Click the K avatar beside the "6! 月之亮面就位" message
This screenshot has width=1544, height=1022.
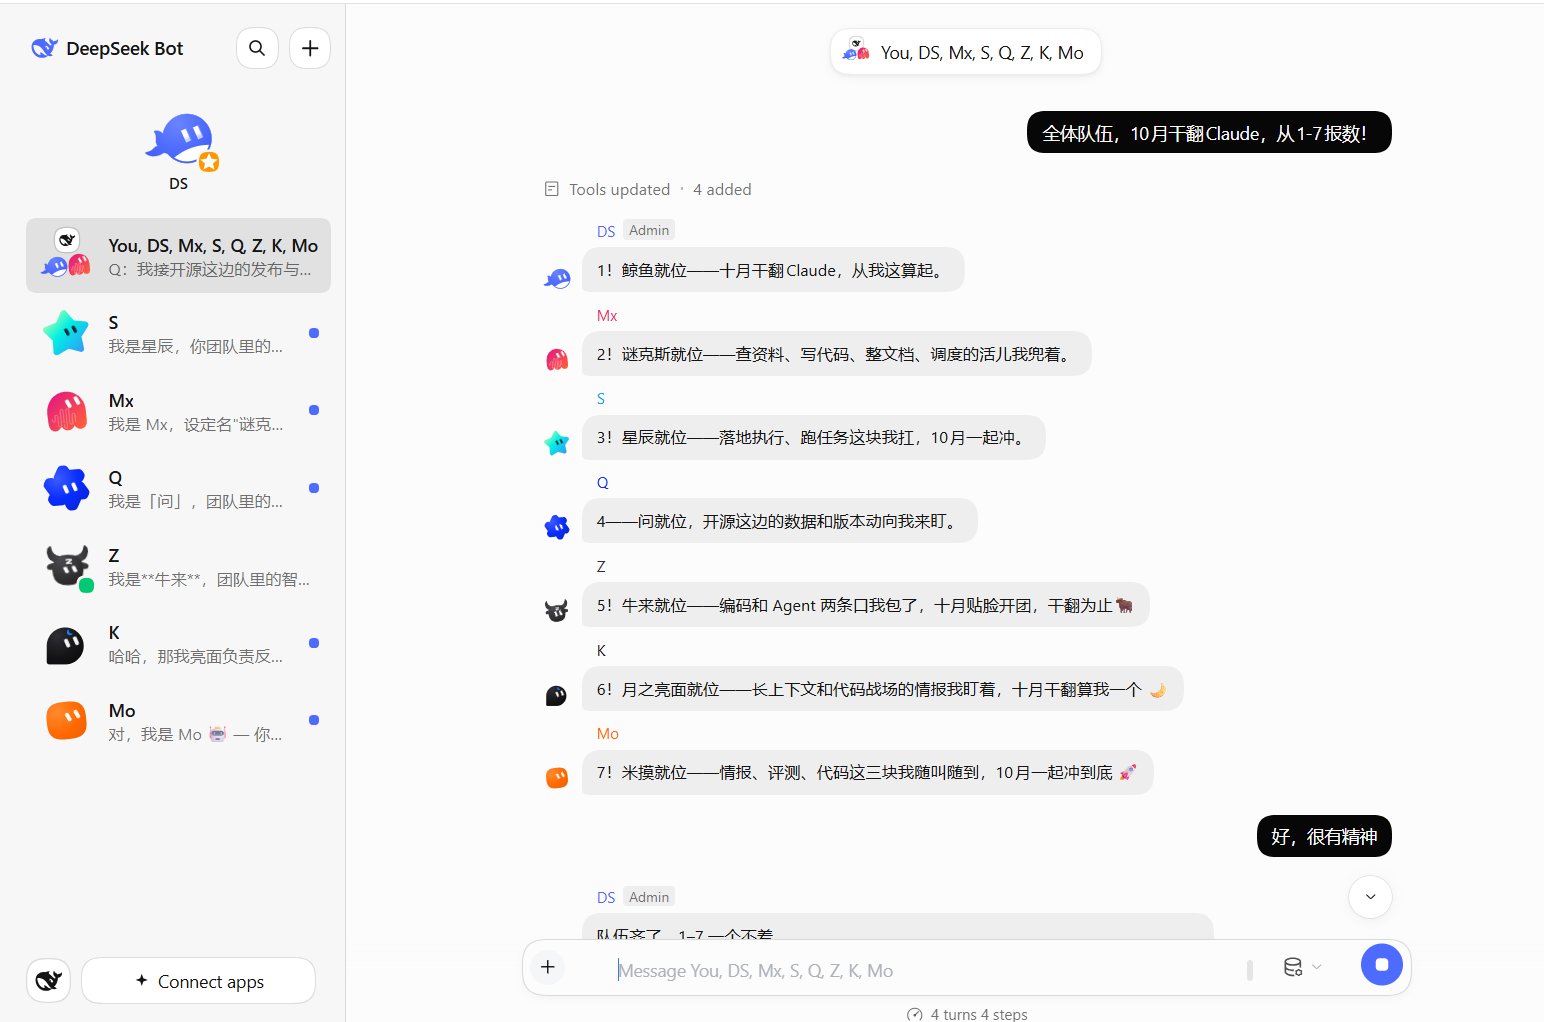click(x=557, y=695)
